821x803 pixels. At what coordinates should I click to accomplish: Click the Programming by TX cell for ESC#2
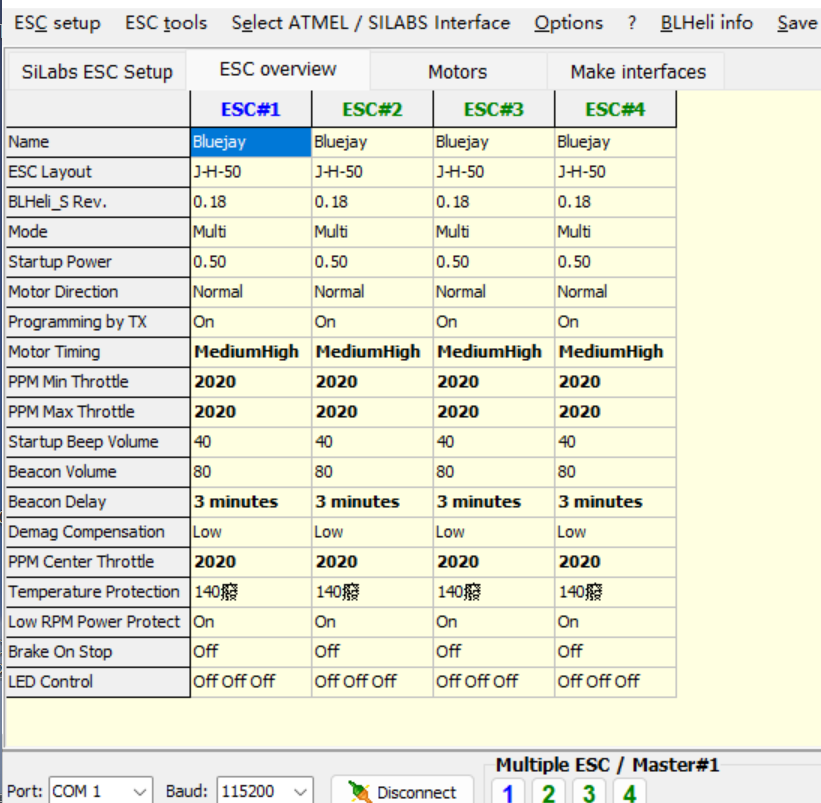tap(372, 321)
